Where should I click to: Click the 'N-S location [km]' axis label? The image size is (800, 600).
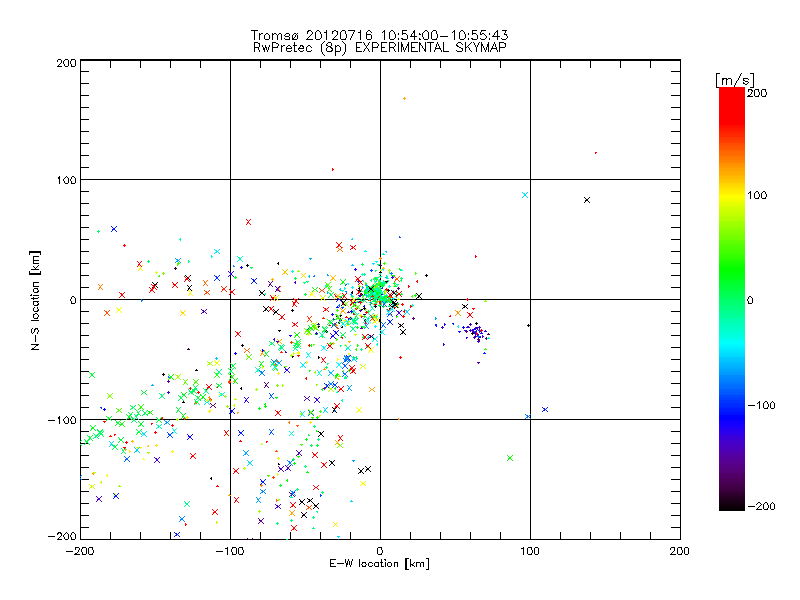(35, 300)
